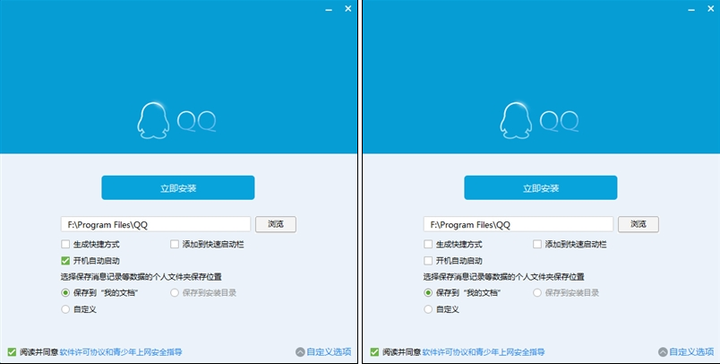Open 软件许可协议 link in right window

click(x=445, y=352)
